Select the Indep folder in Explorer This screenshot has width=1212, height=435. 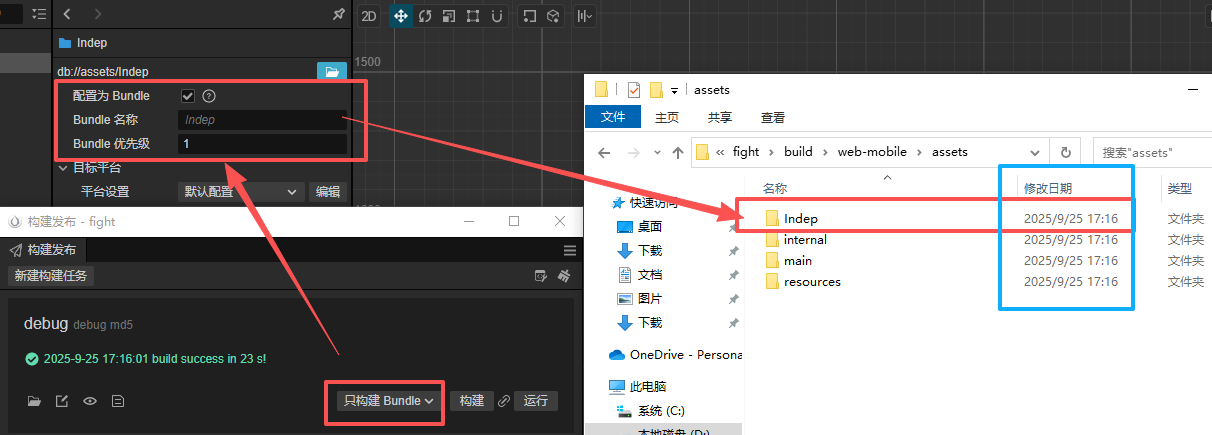pos(801,218)
